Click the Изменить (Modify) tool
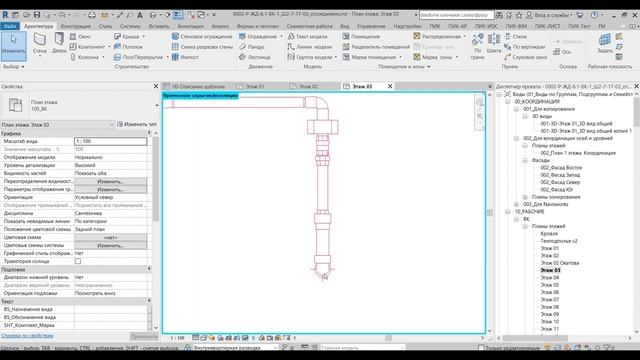The height and width of the screenshot is (360, 640). tap(13, 45)
